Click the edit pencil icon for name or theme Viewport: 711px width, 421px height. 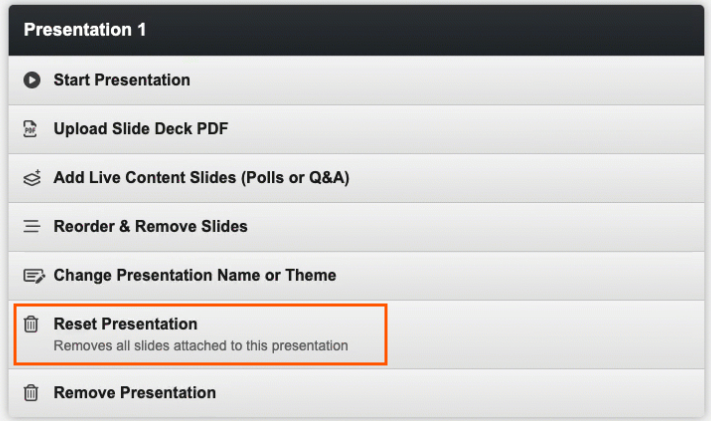click(32, 275)
